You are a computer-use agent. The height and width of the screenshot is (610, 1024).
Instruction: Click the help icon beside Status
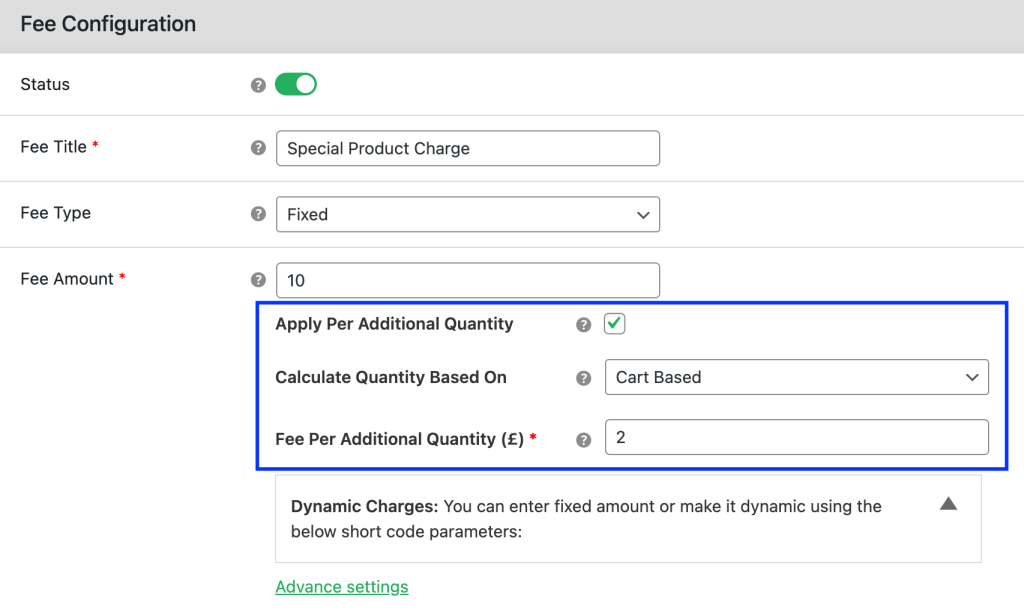(x=258, y=84)
